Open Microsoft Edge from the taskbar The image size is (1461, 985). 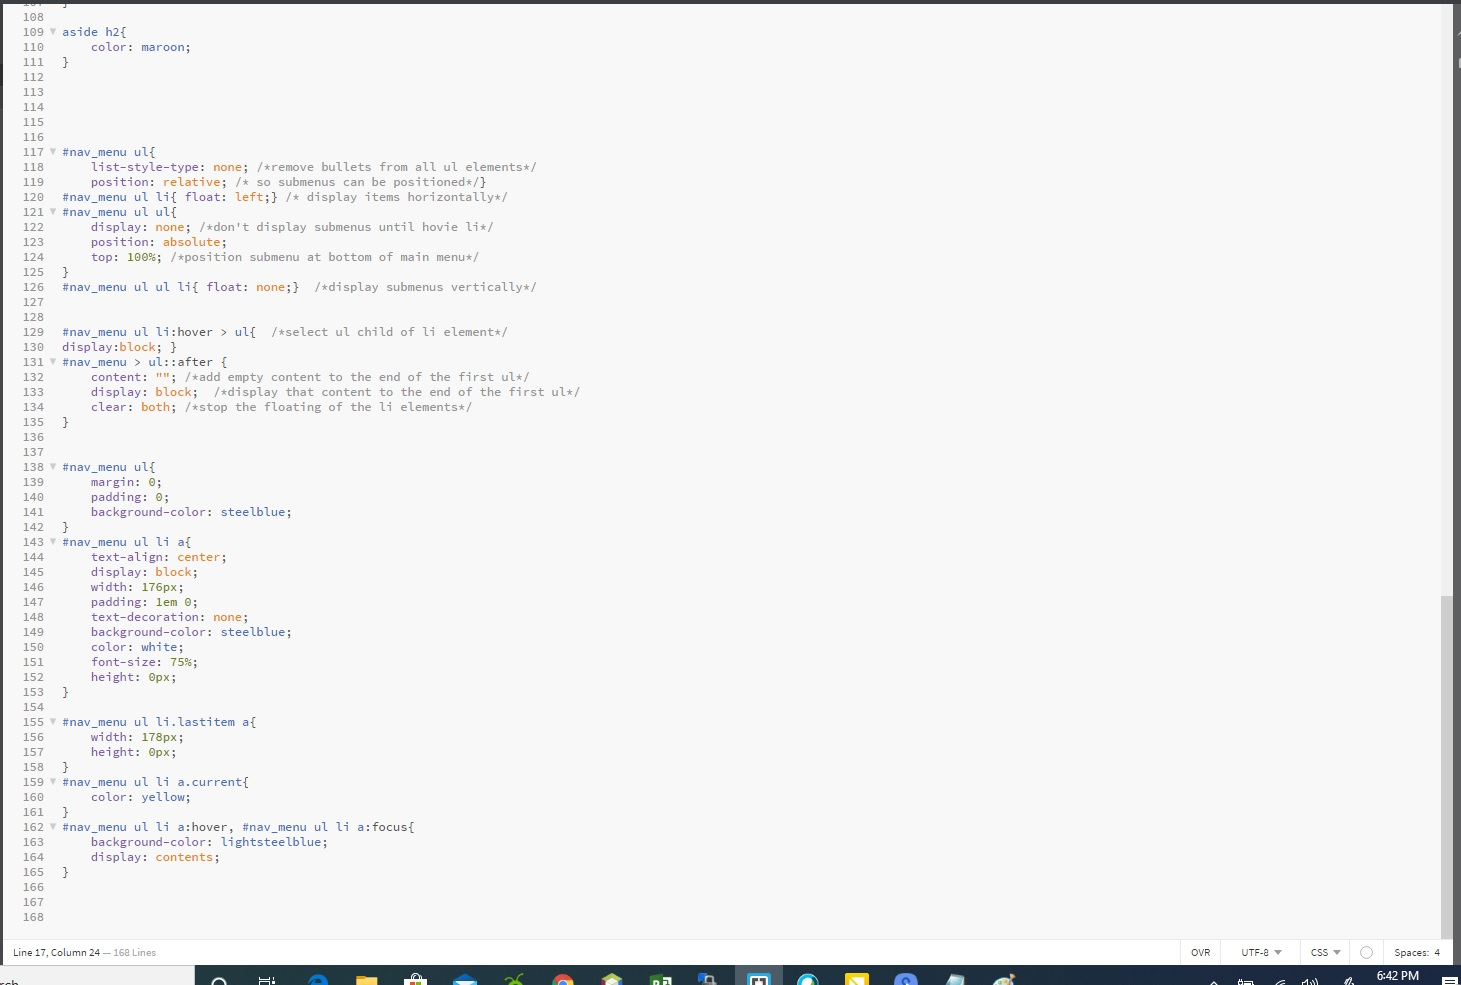coord(318,979)
